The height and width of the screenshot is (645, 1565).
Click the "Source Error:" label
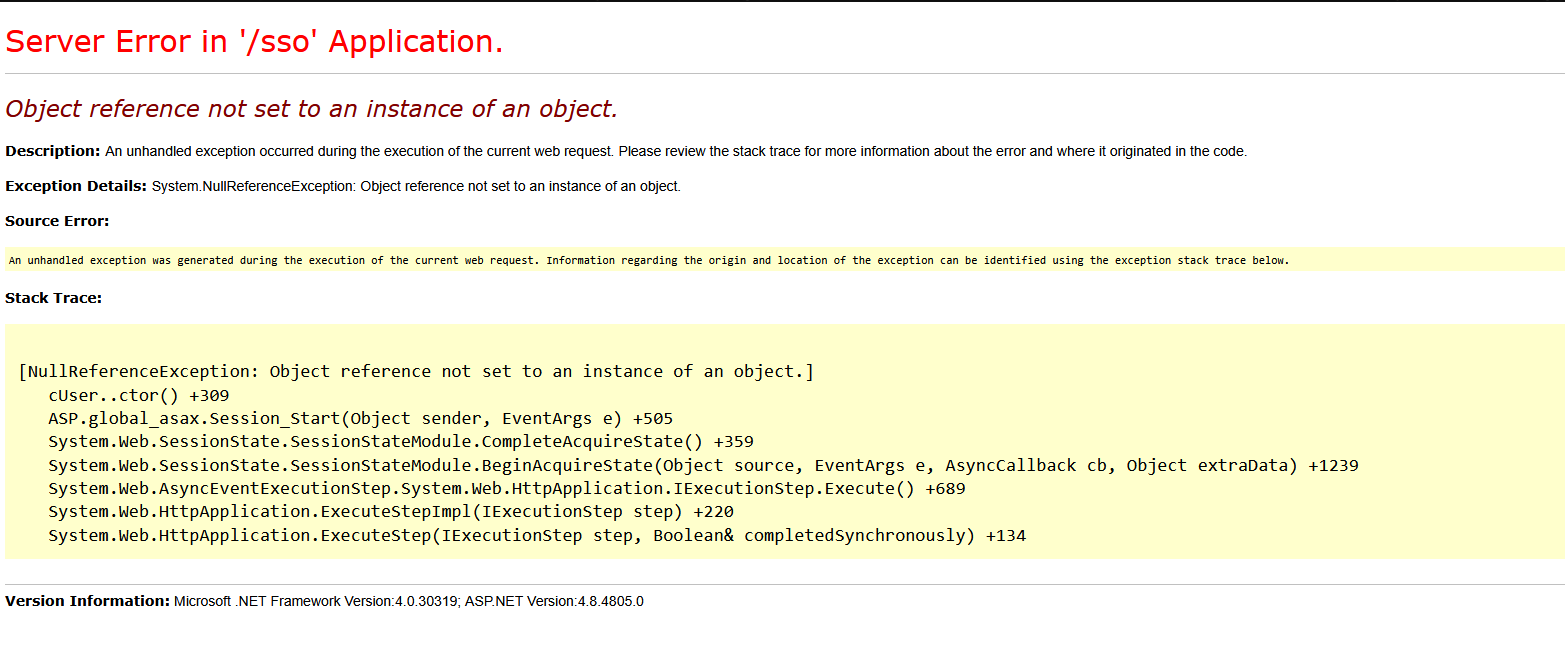tap(57, 221)
